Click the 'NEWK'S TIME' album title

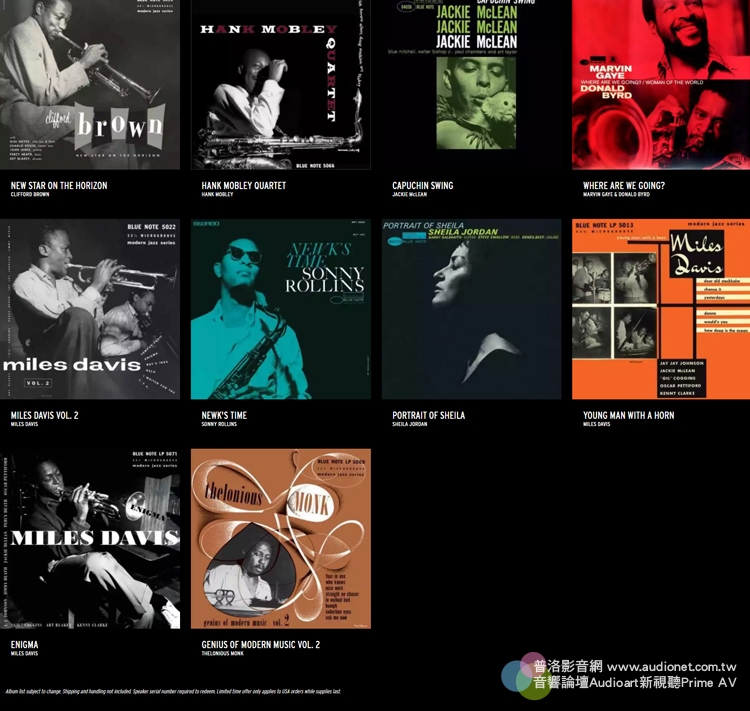coord(224,415)
